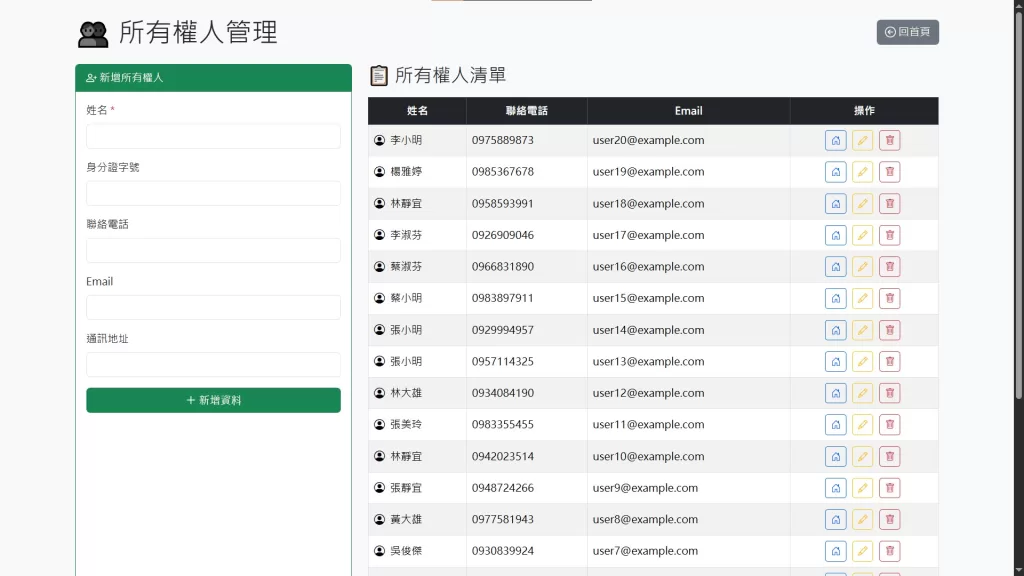
Task: Open the house icon for user16@example.com
Action: click(x=835, y=267)
